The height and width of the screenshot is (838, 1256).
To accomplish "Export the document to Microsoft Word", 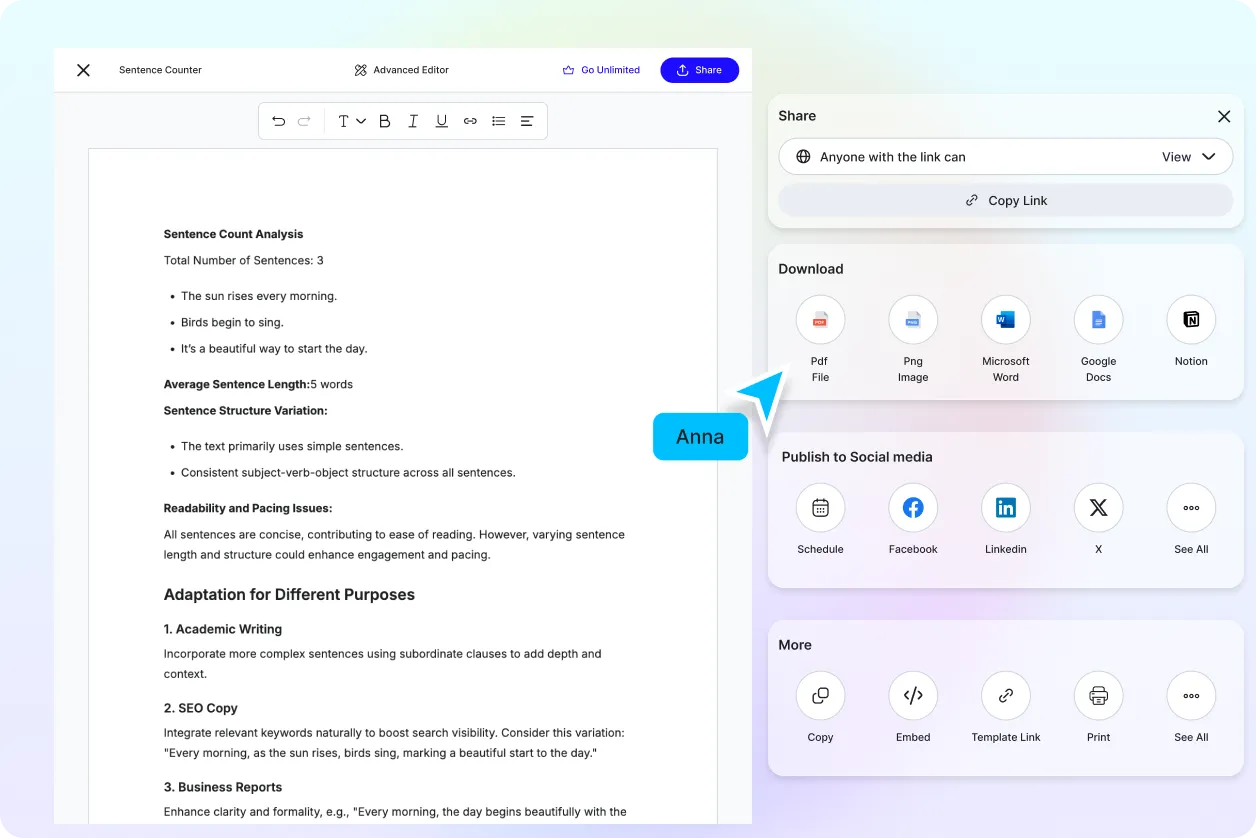I will tap(1005, 319).
